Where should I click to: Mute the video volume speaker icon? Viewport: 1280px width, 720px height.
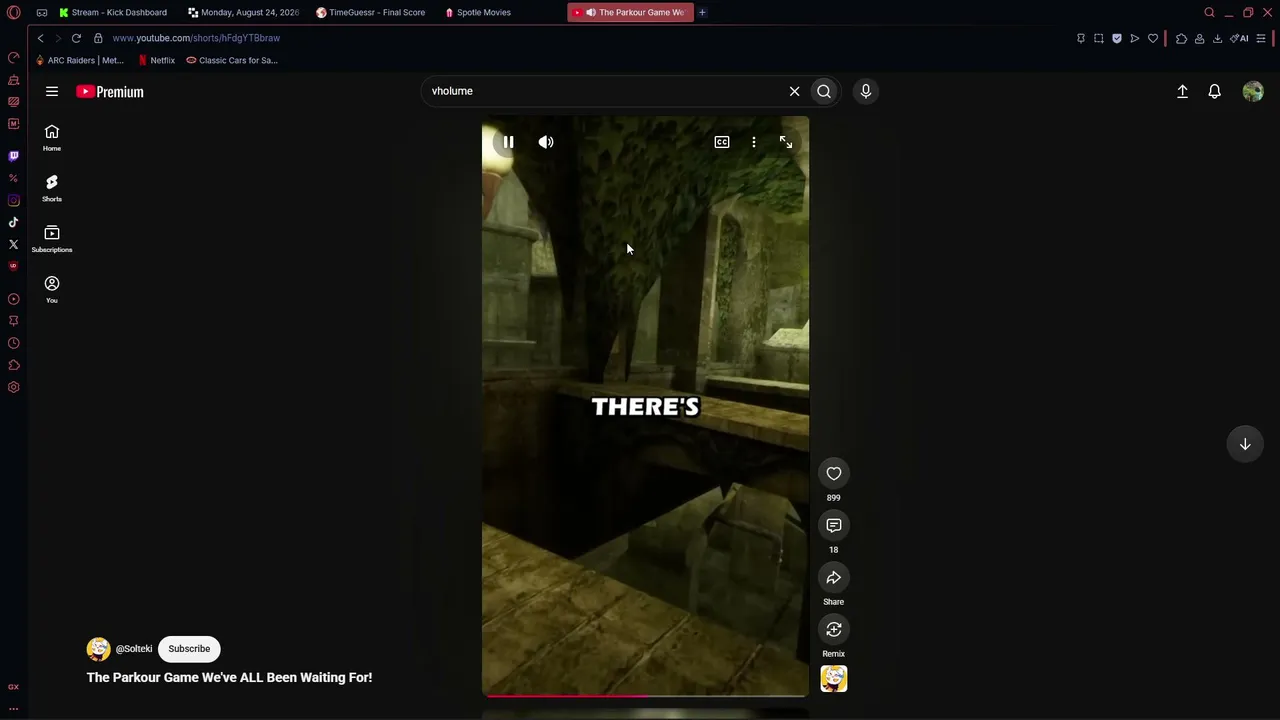(546, 142)
